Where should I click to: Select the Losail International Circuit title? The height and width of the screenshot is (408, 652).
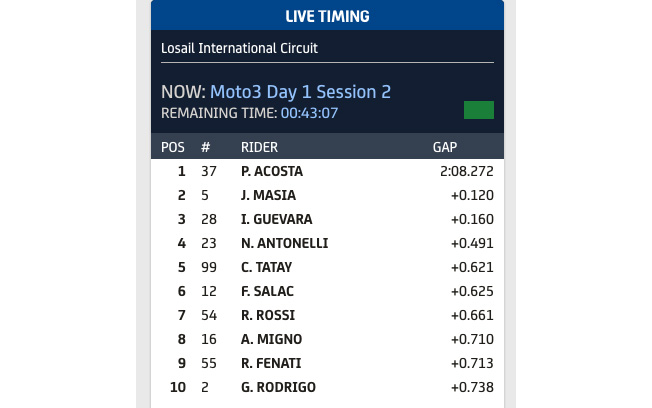click(246, 47)
